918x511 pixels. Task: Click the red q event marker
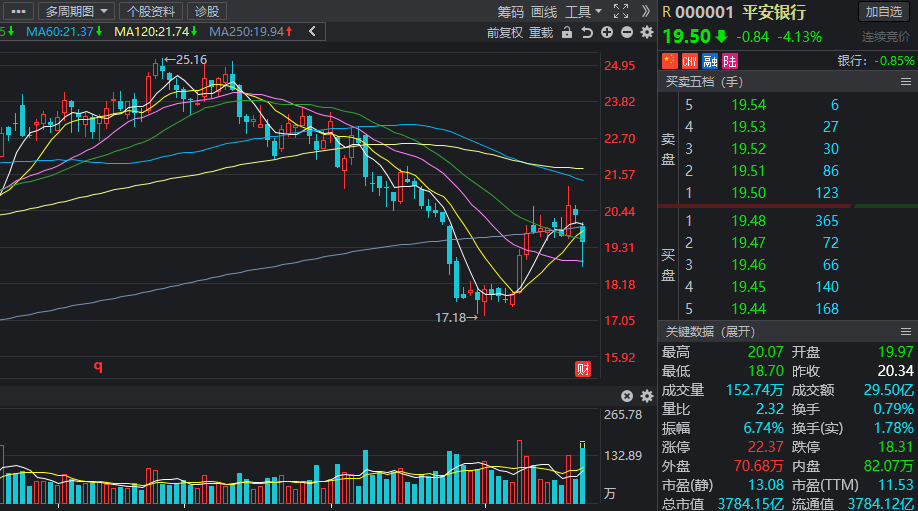pos(98,366)
